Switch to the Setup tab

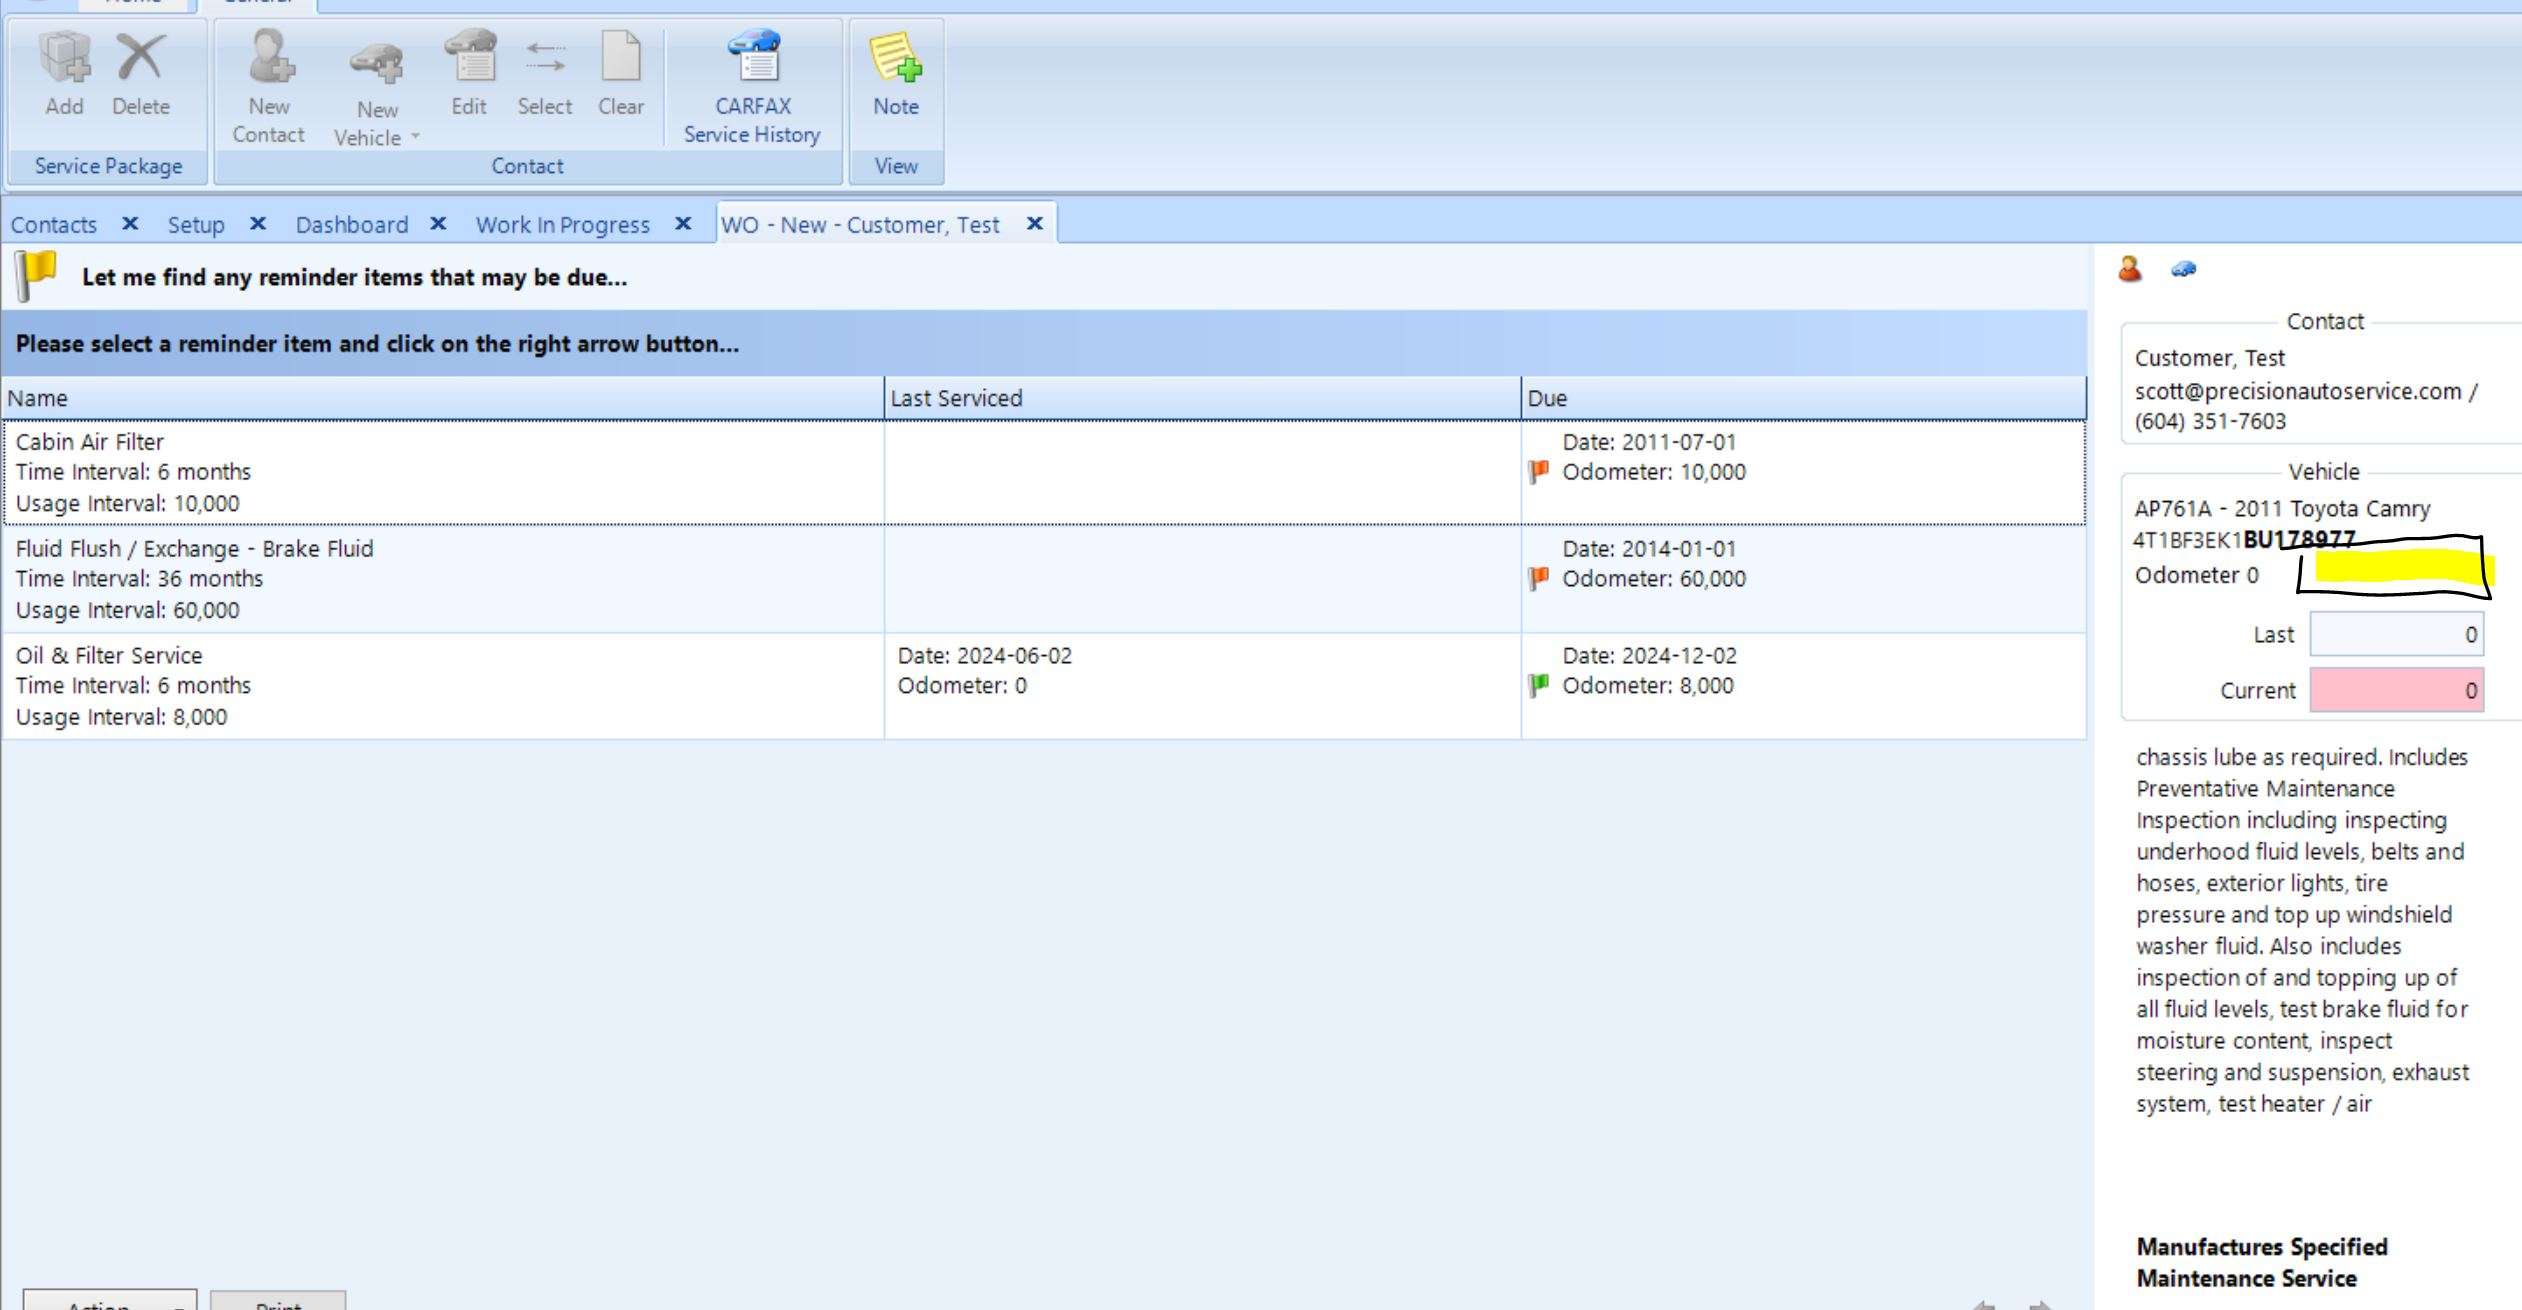196,225
